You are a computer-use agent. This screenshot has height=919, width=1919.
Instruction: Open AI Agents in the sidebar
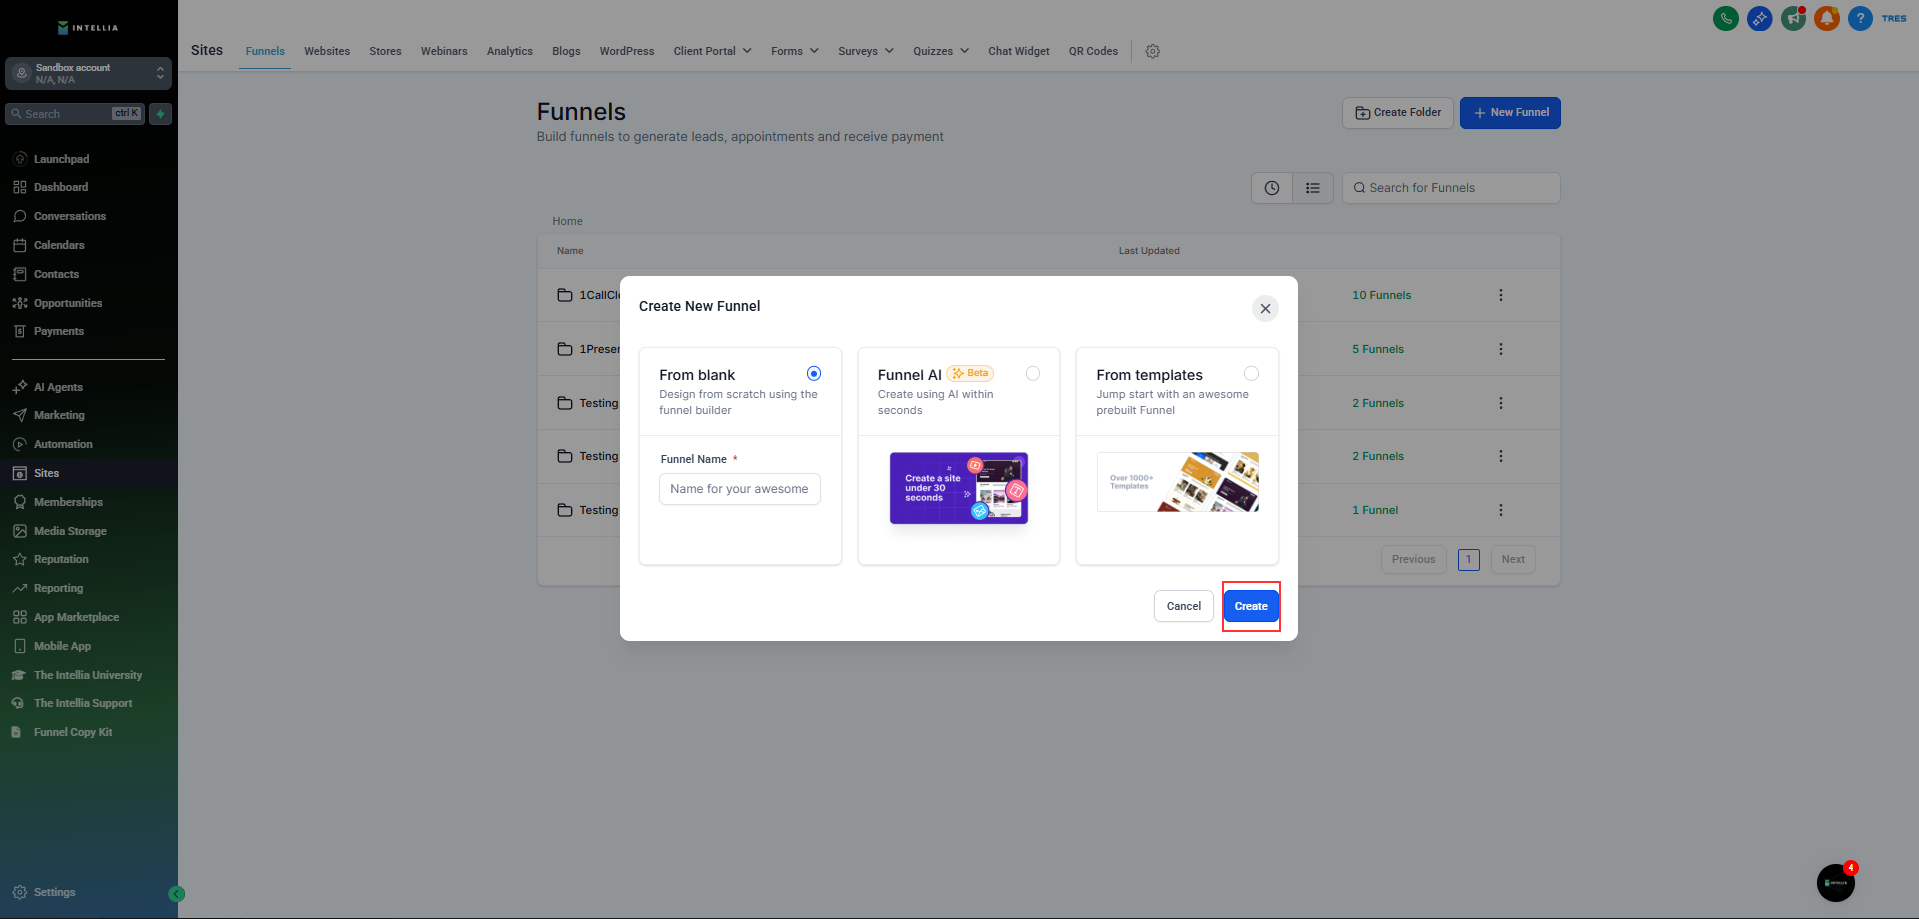[x=58, y=387]
